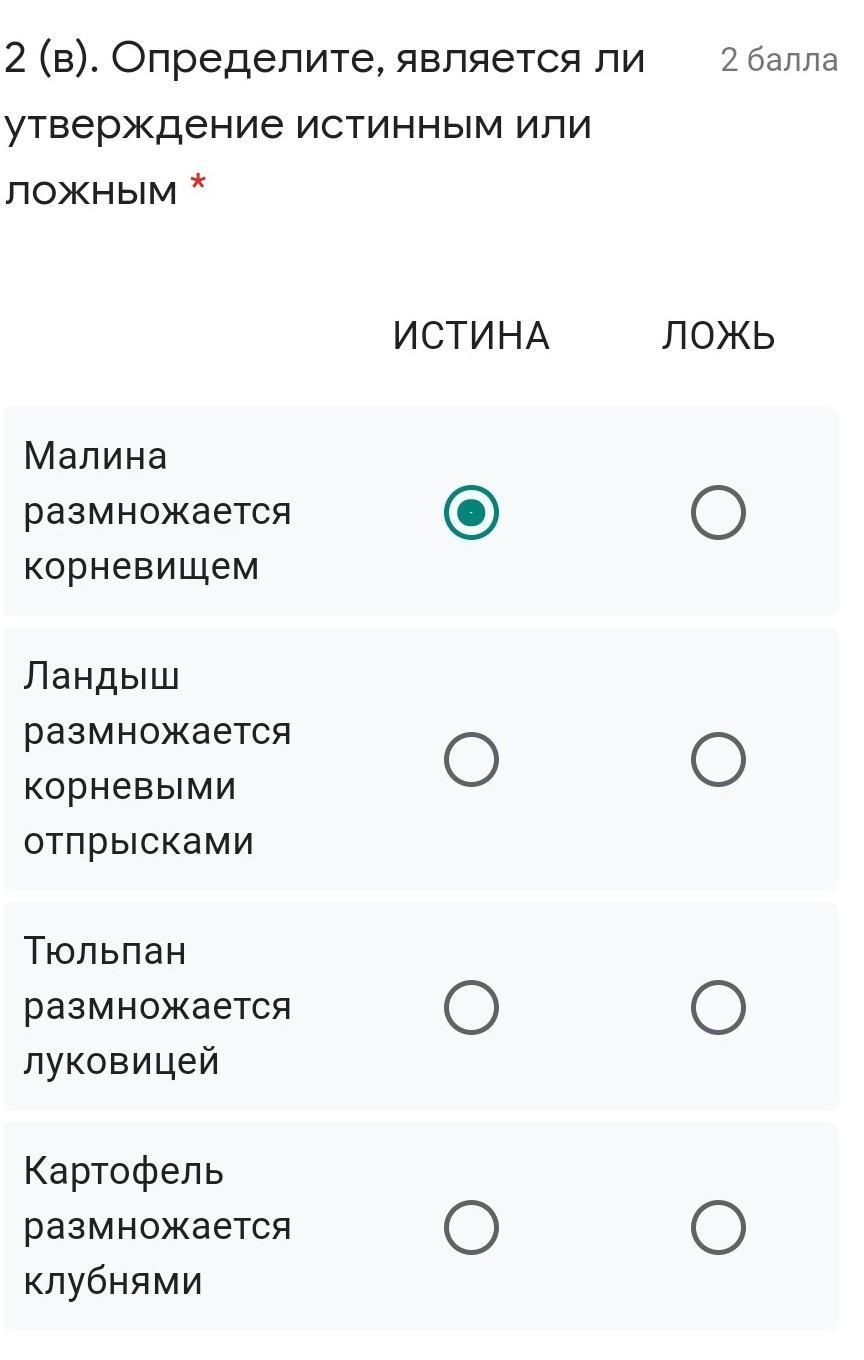The height and width of the screenshot is (1360, 864).
Task: Click the word Малина in first row
Action: 95,456
